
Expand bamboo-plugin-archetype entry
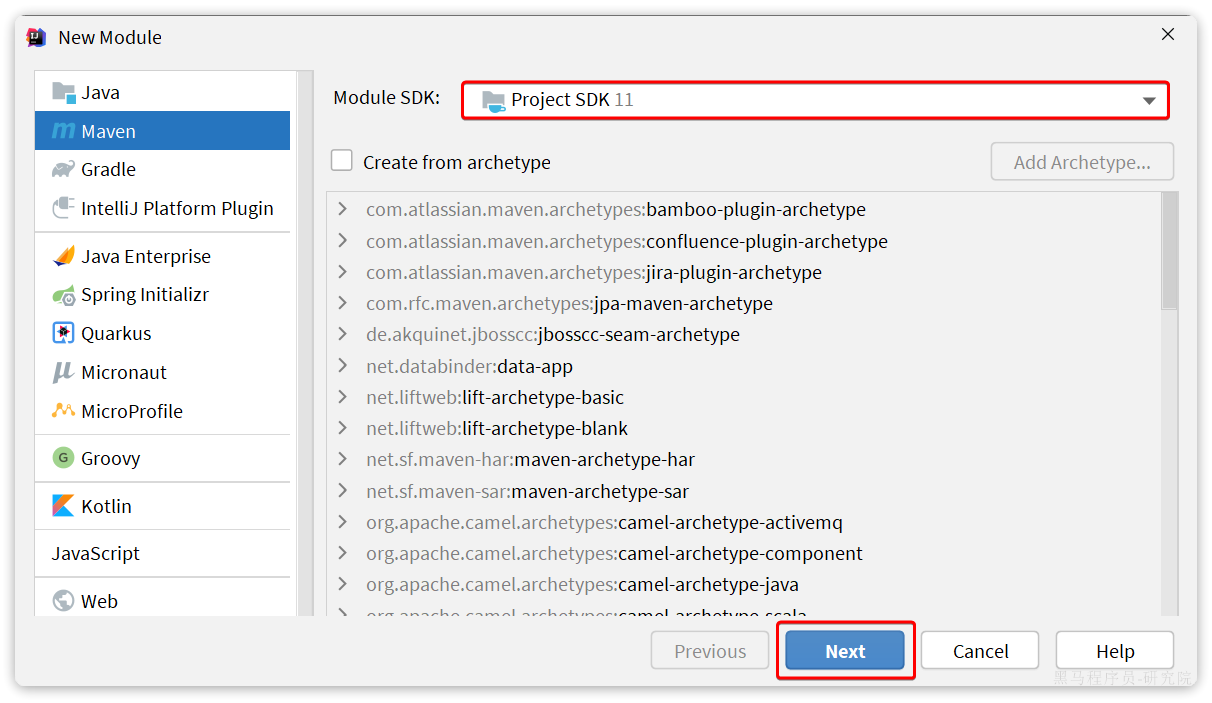[x=343, y=209]
